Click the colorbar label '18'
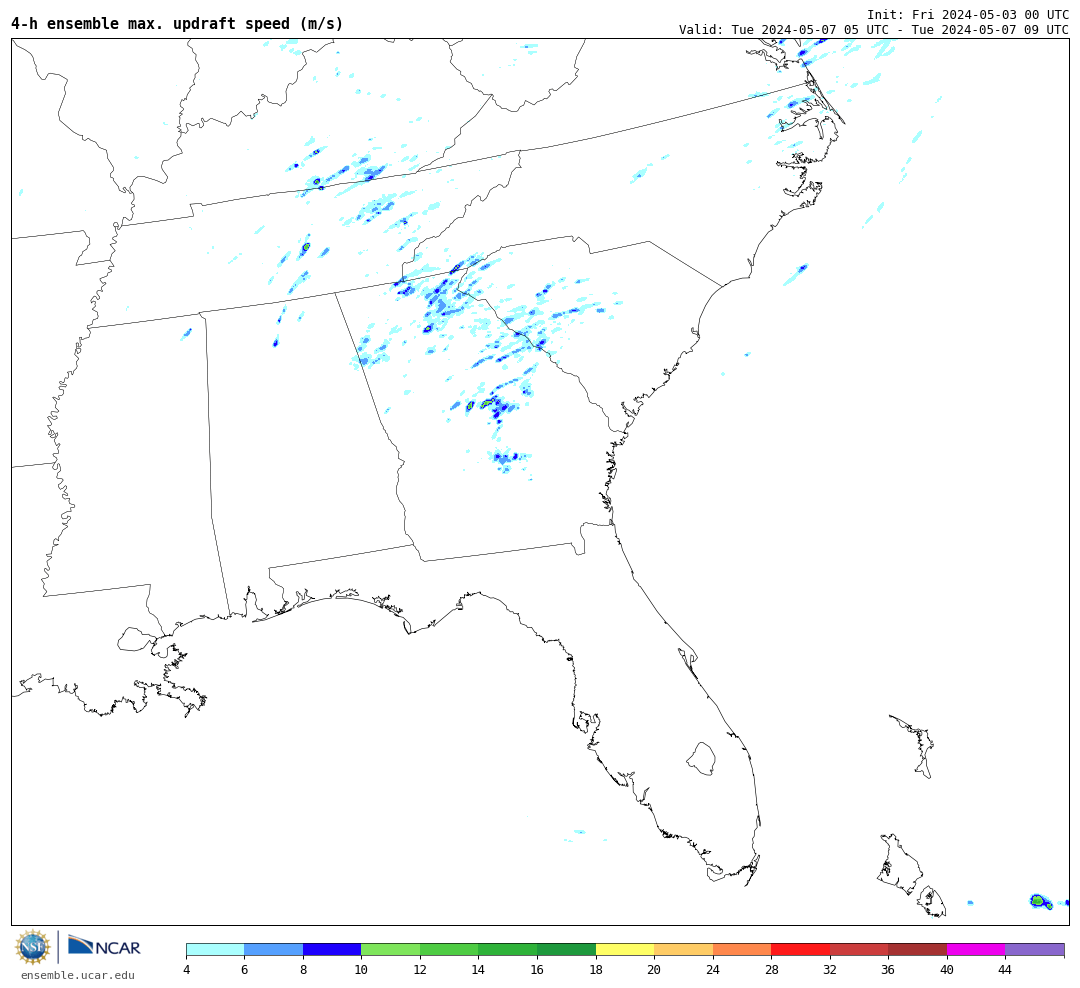Image resolution: width=1080 pixels, height=988 pixels. tap(596, 970)
